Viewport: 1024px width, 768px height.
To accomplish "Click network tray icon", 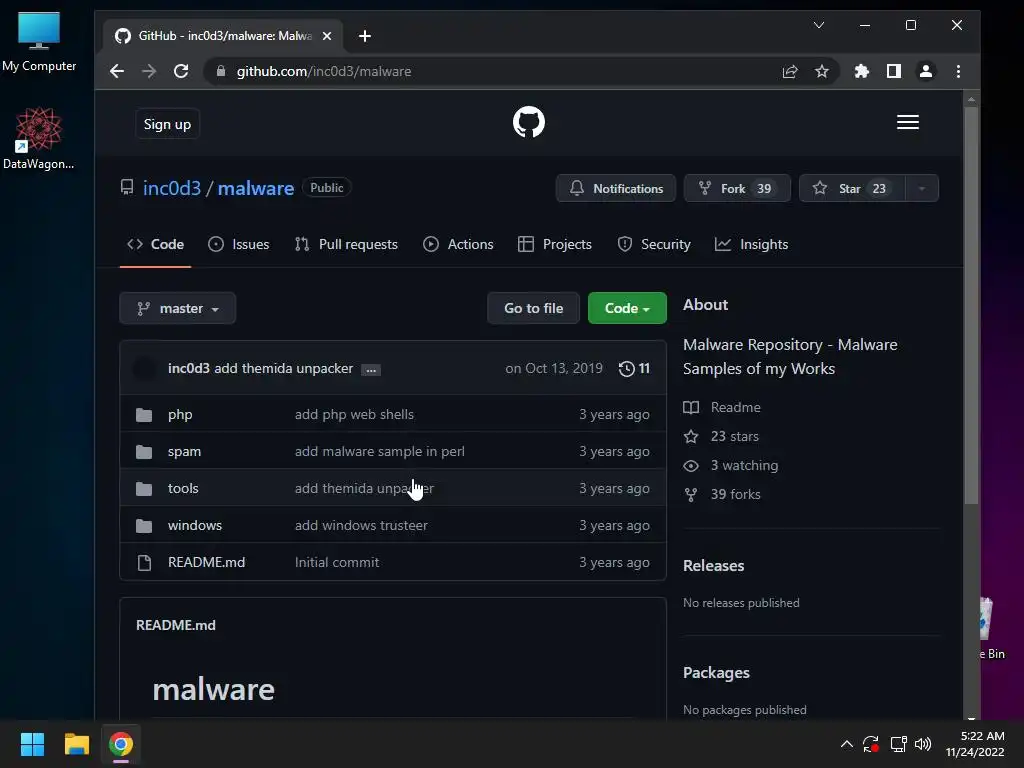I will pyautogui.click(x=899, y=744).
